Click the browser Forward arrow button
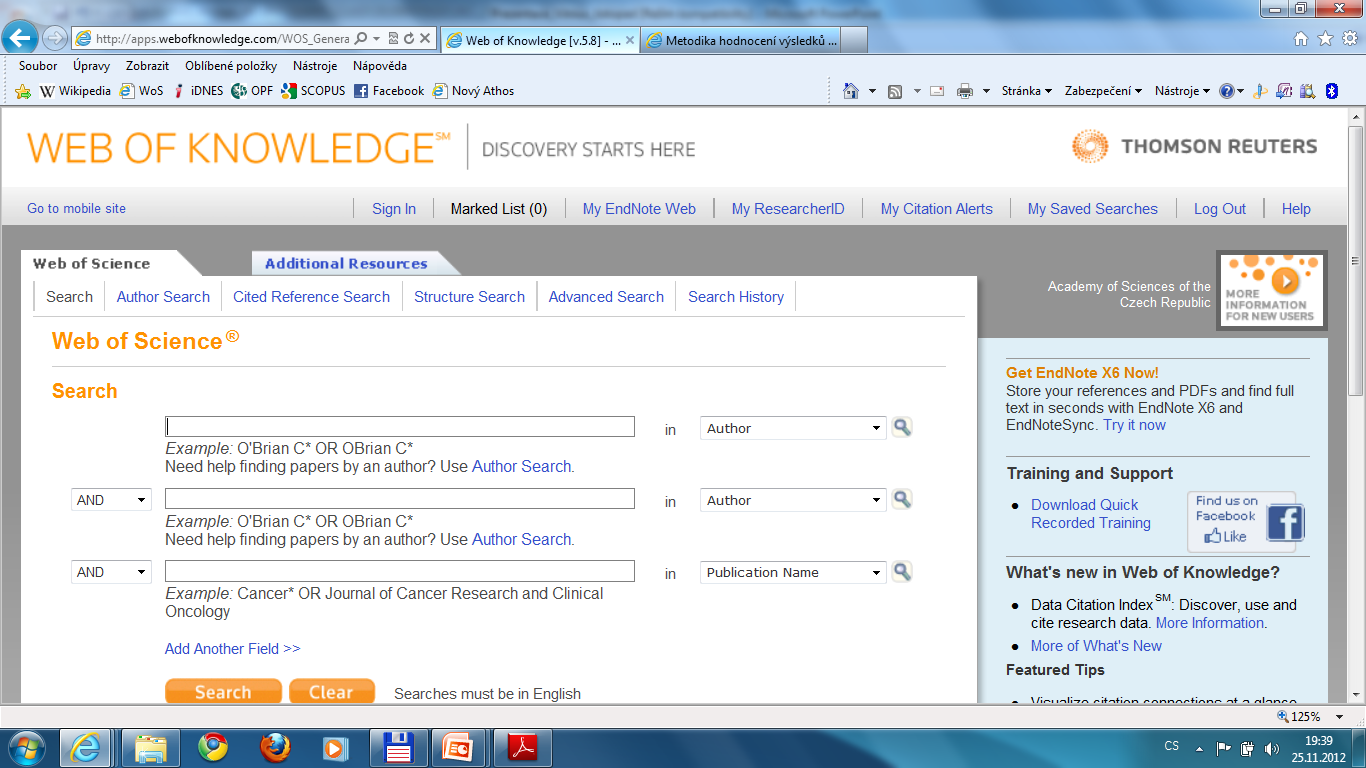 click(x=54, y=38)
